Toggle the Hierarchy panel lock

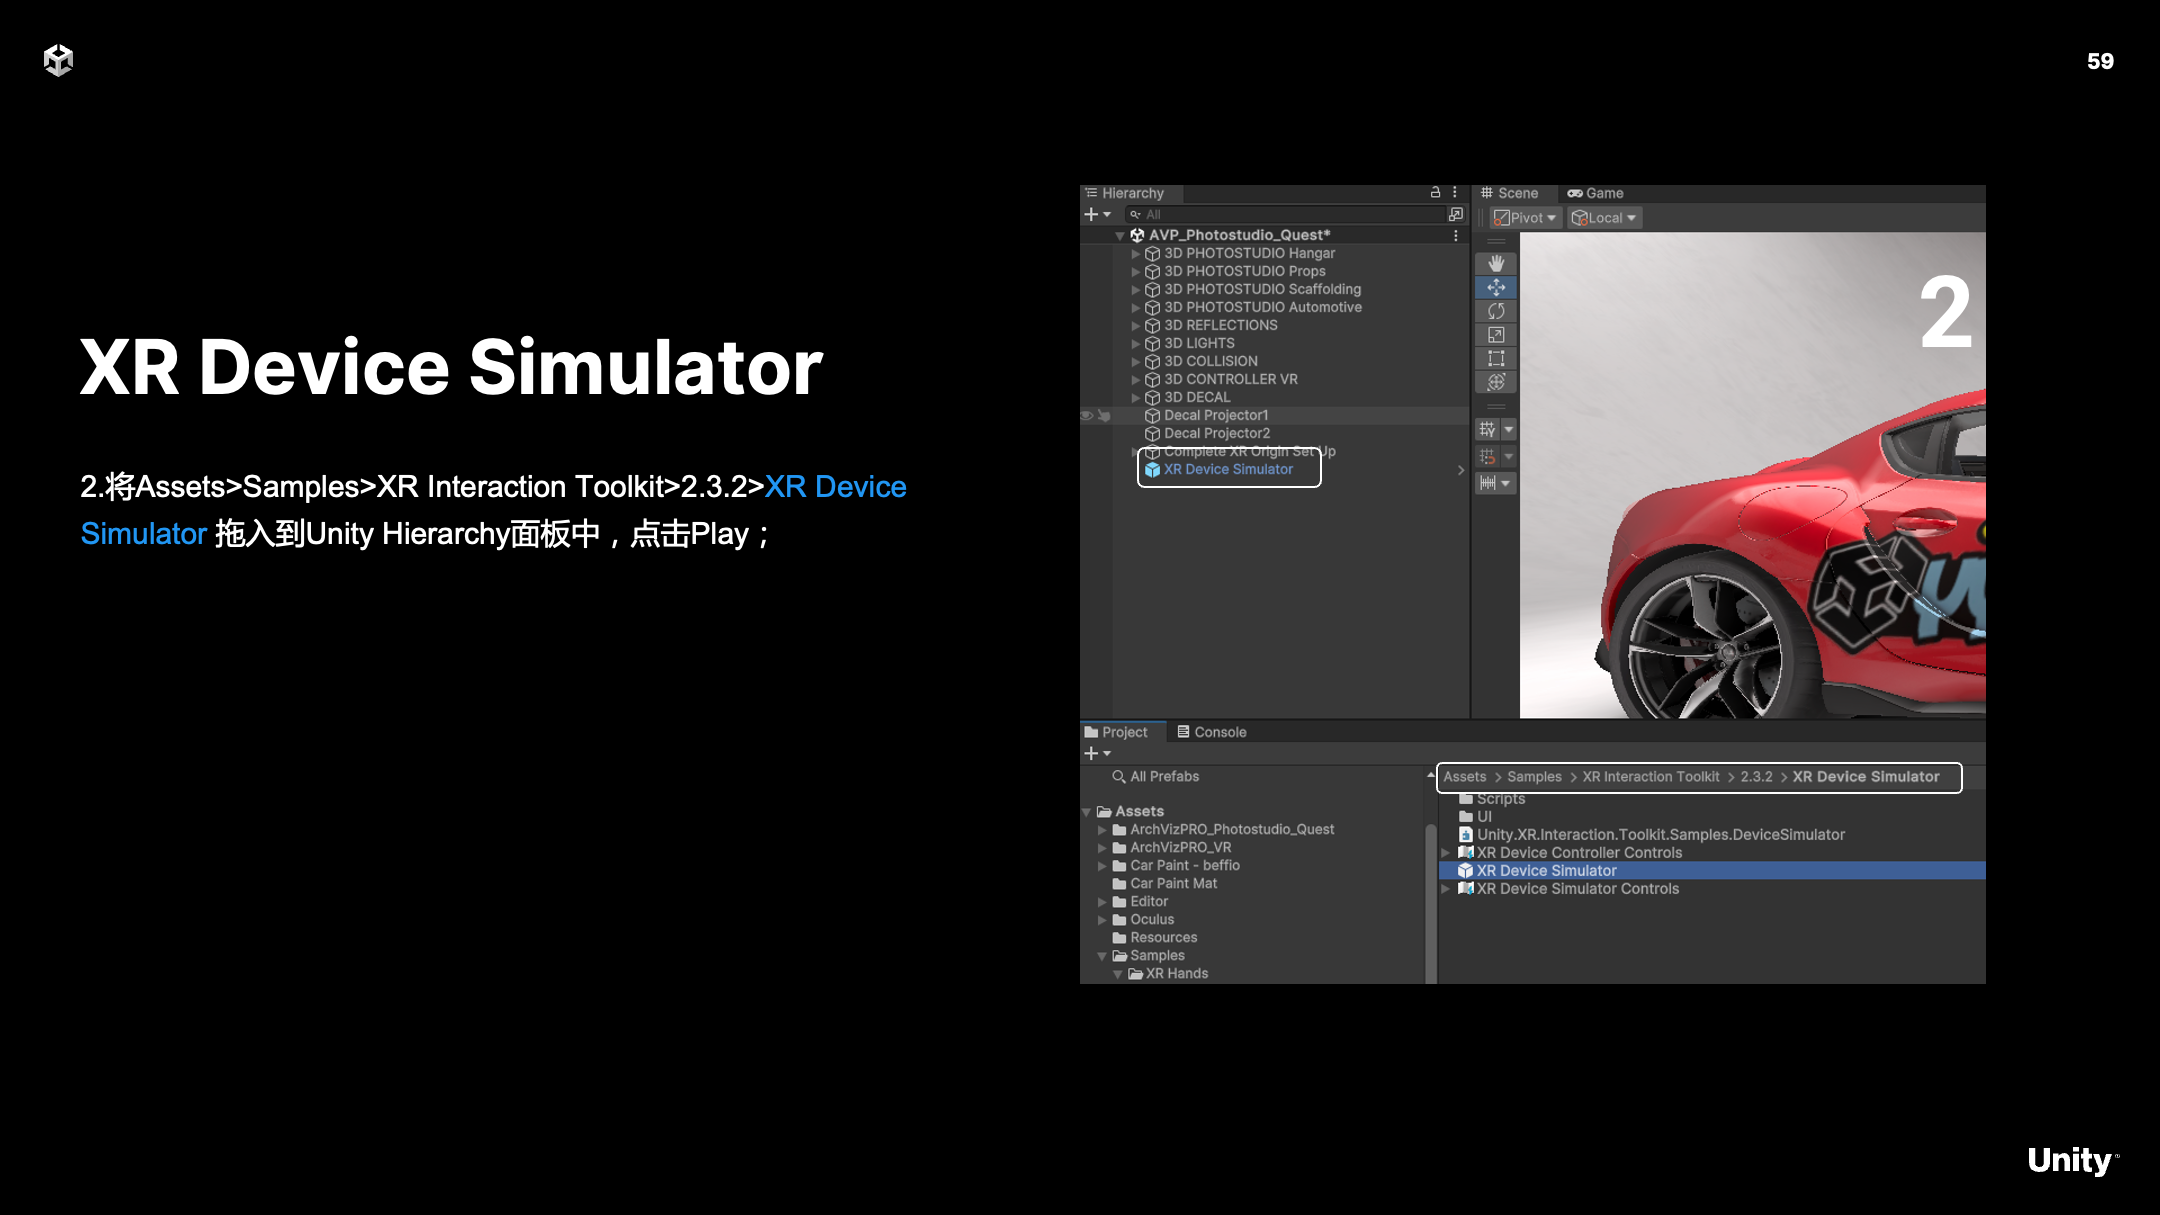(x=1435, y=192)
